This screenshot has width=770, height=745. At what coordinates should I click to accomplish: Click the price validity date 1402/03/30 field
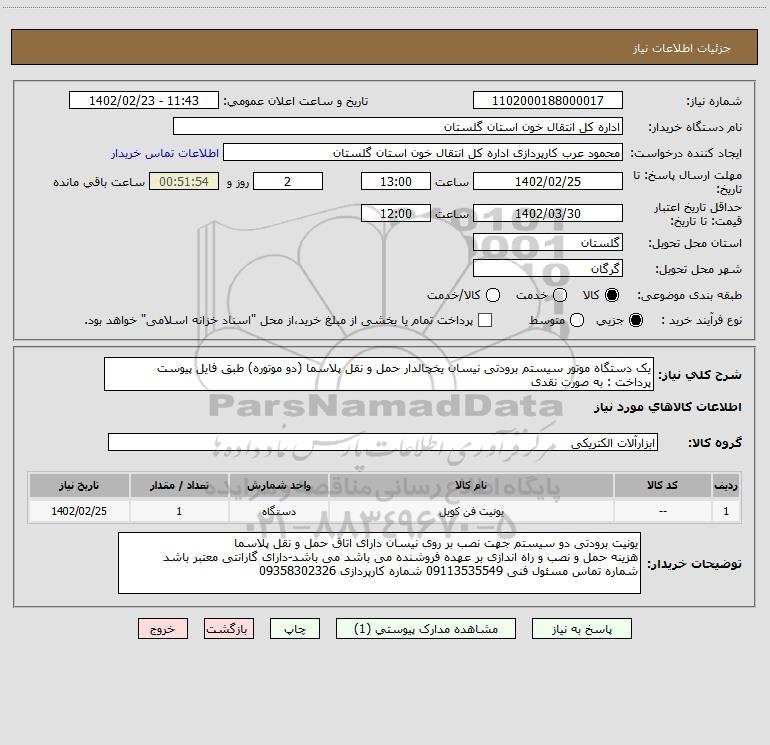pos(548,213)
